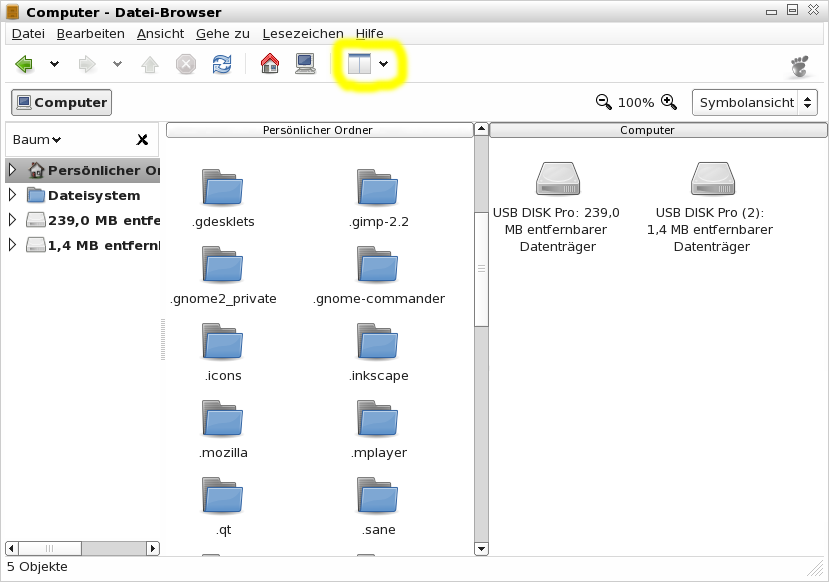This screenshot has height=582, width=829.
Task: Click the 100% zoom level
Action: coord(636,103)
